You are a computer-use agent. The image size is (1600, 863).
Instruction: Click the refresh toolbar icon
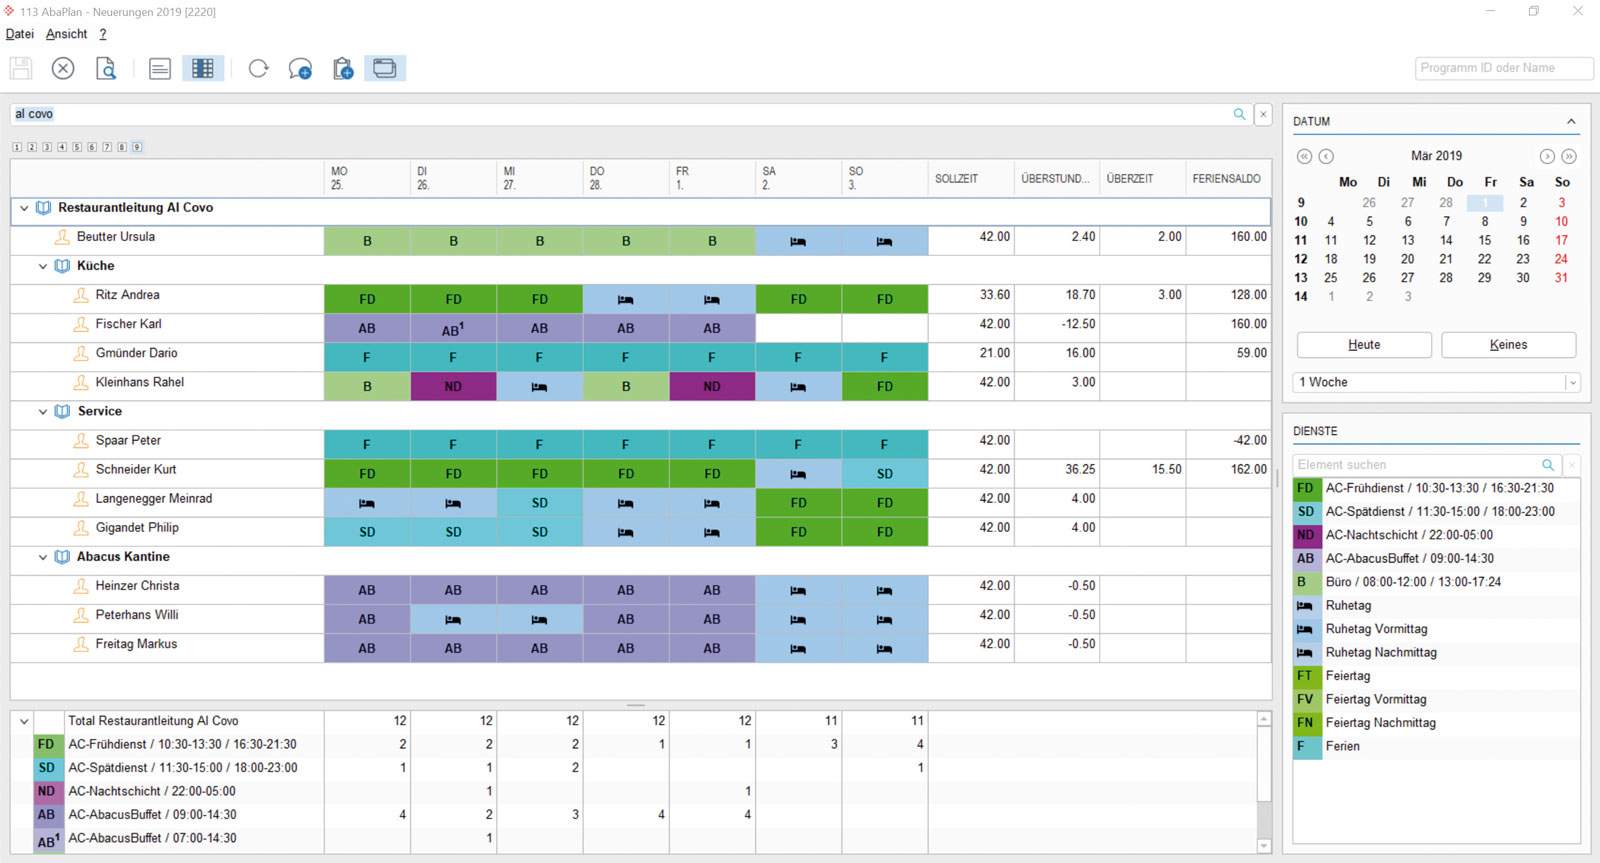(258, 68)
